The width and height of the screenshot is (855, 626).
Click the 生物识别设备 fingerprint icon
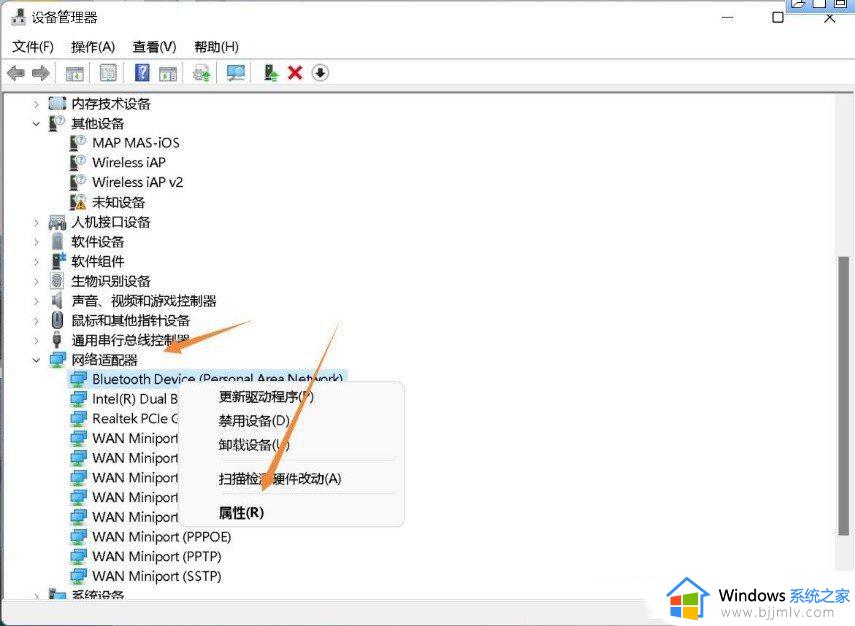tap(57, 281)
